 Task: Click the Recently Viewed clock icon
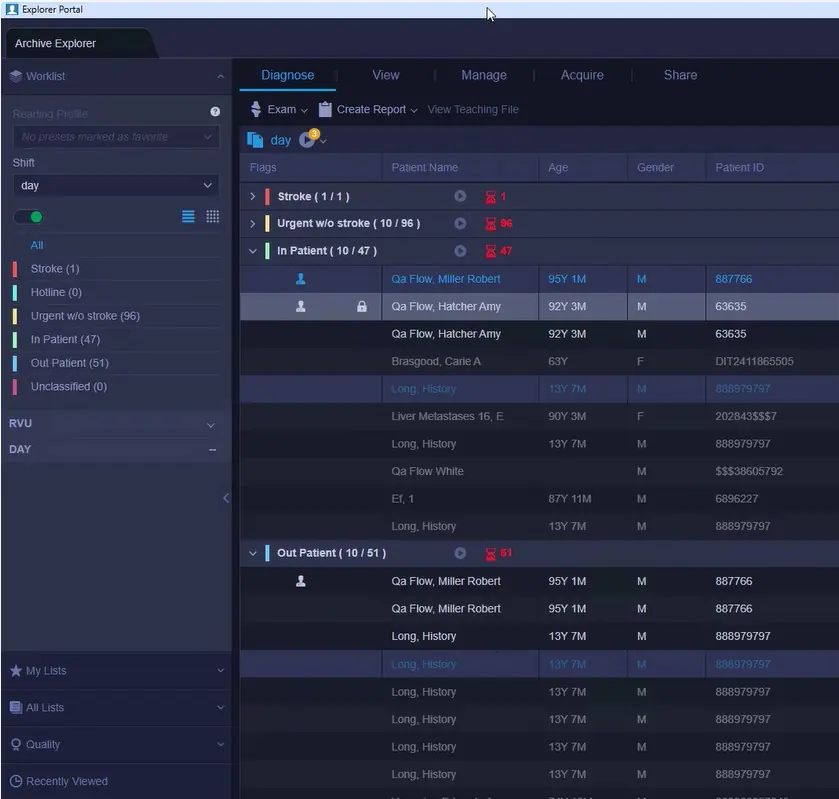pos(16,781)
